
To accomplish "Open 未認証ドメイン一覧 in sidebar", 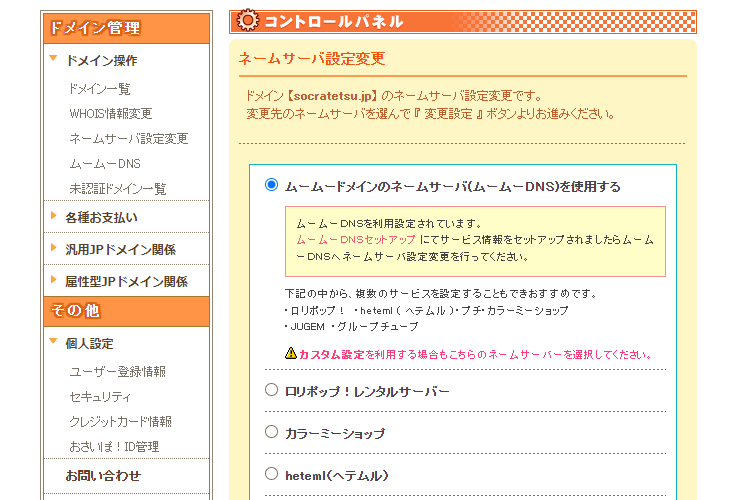I will click(117, 188).
